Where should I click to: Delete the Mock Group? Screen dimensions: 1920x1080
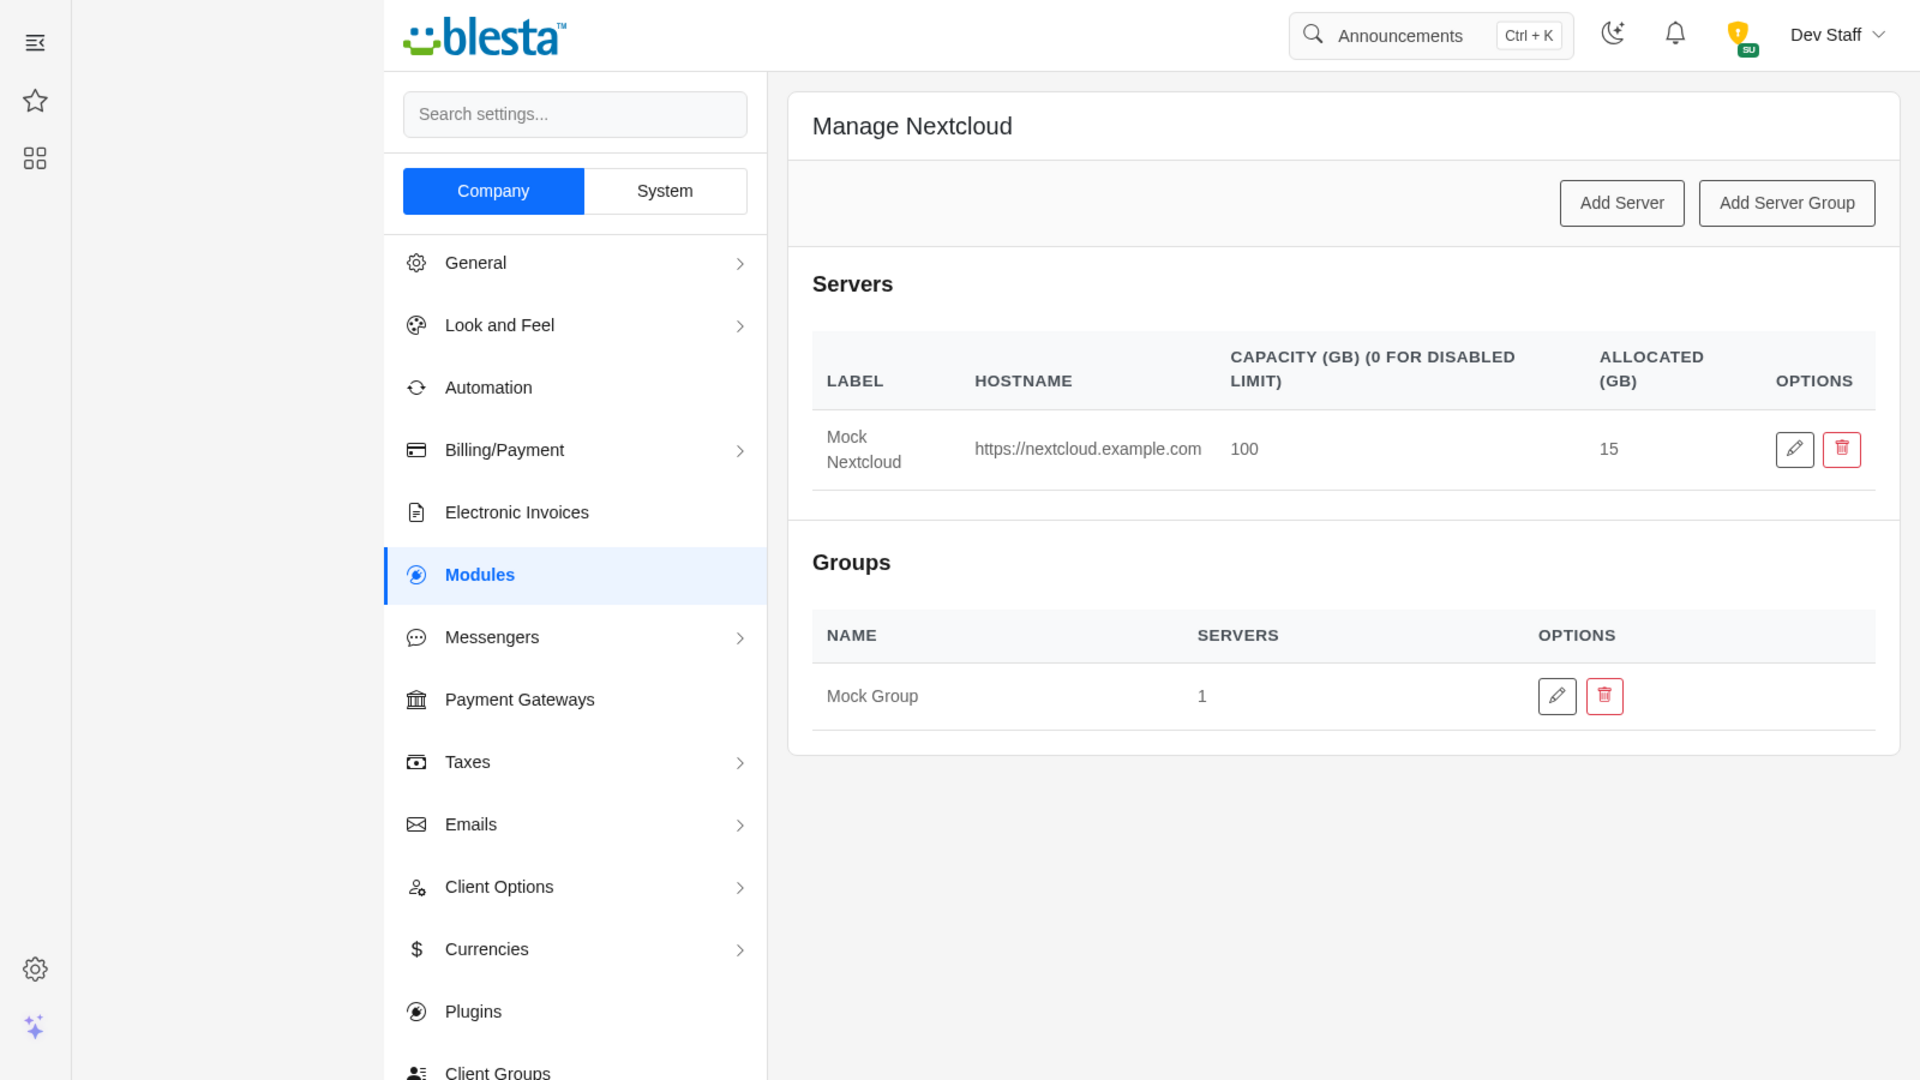pos(1605,697)
